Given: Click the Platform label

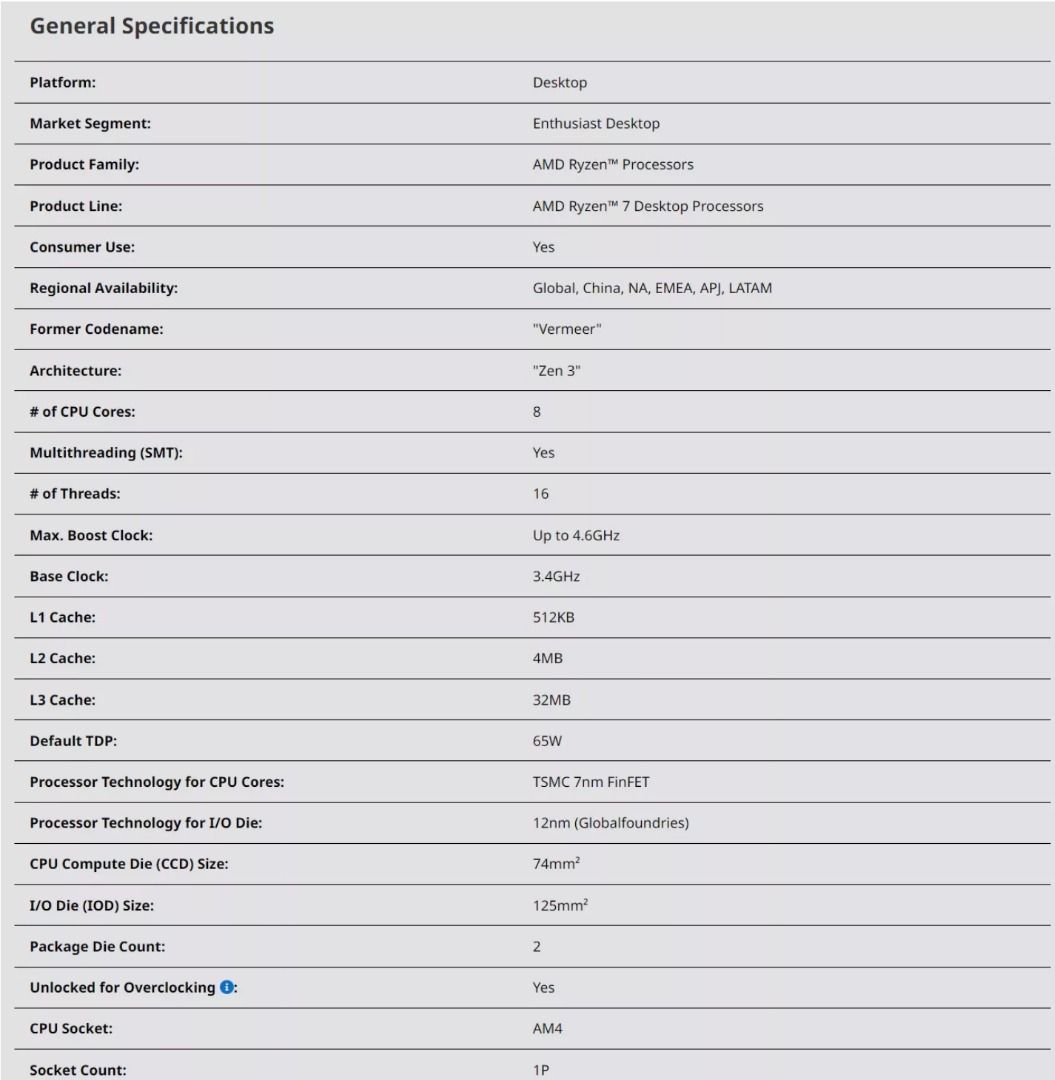Looking at the screenshot, I should click(x=63, y=83).
